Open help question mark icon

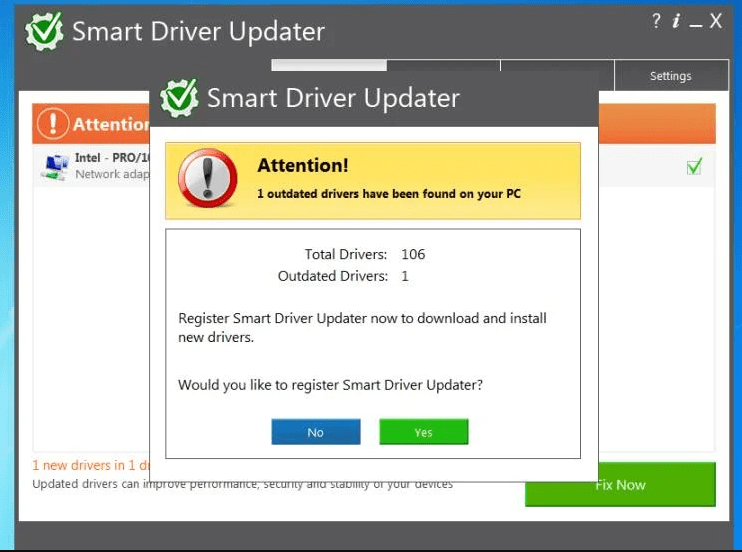[x=656, y=21]
